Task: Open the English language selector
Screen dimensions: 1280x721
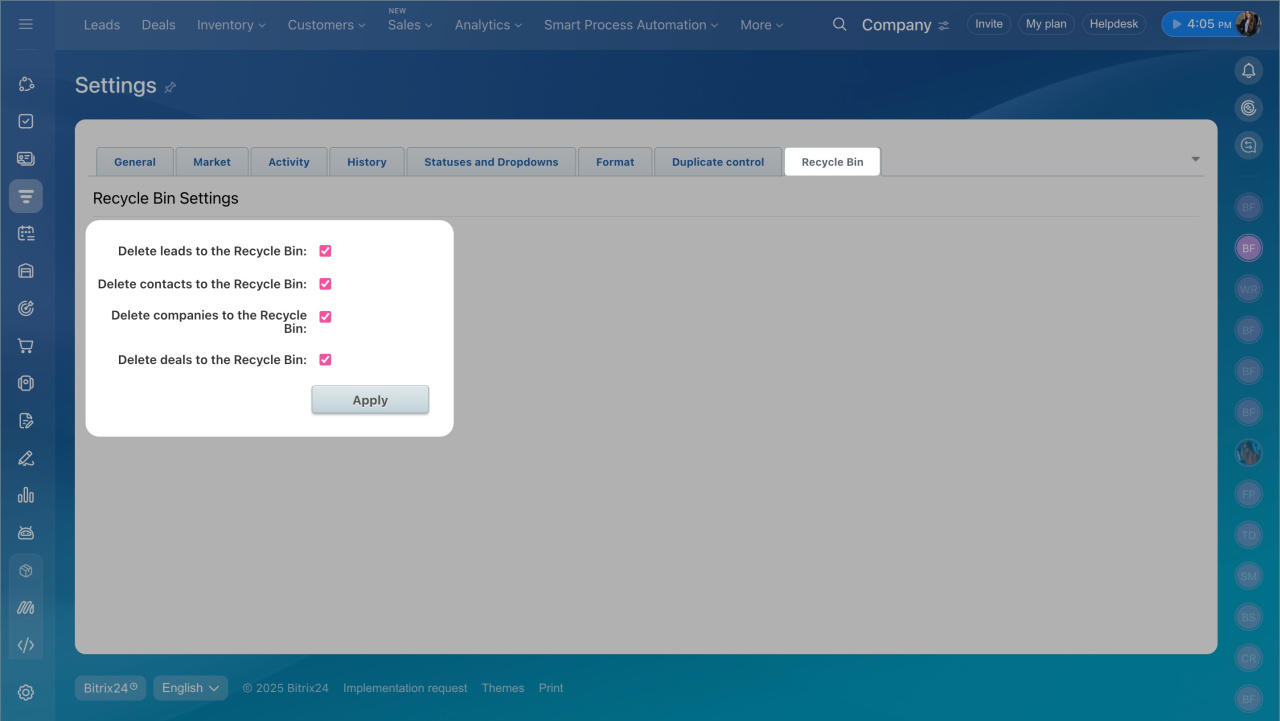Action: 190,688
